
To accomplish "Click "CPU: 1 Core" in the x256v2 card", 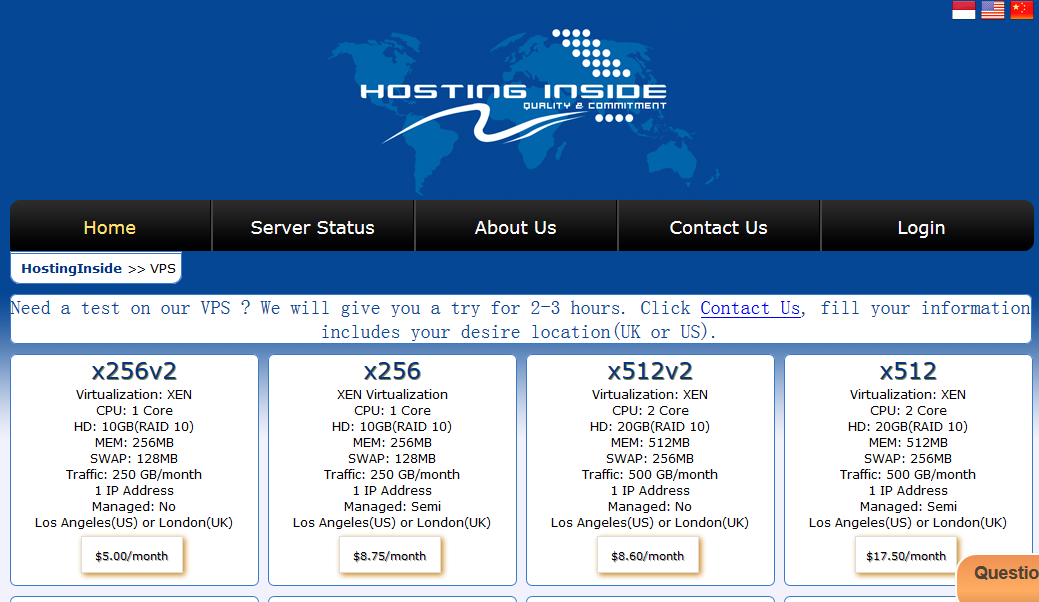I will coord(134,411).
